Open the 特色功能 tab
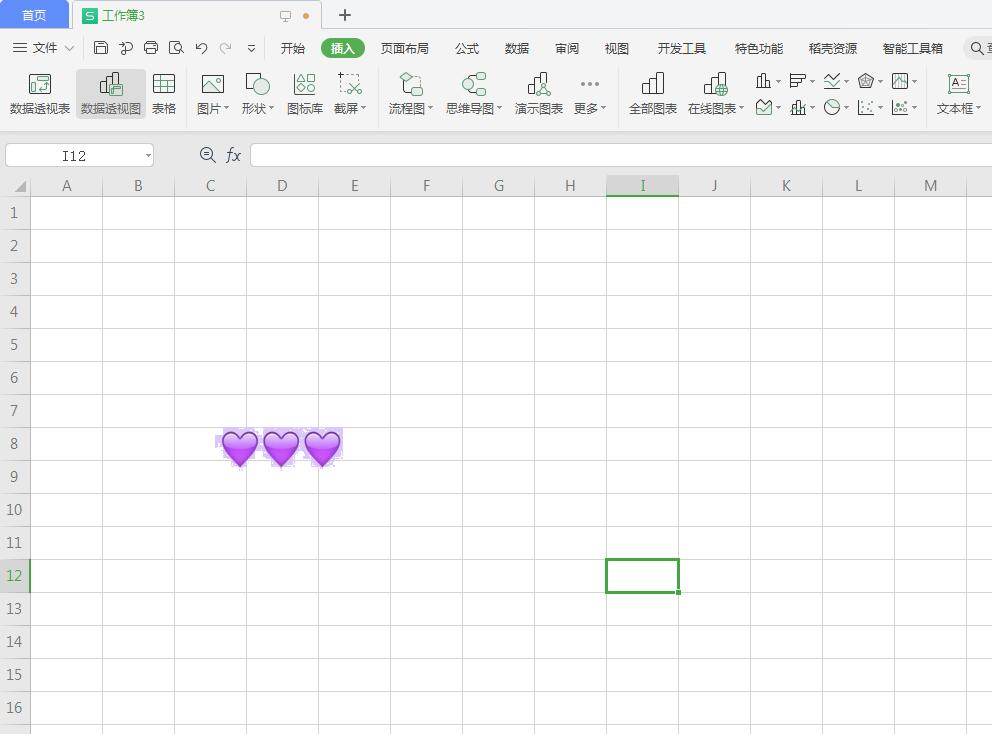The height and width of the screenshot is (734, 992). click(759, 48)
